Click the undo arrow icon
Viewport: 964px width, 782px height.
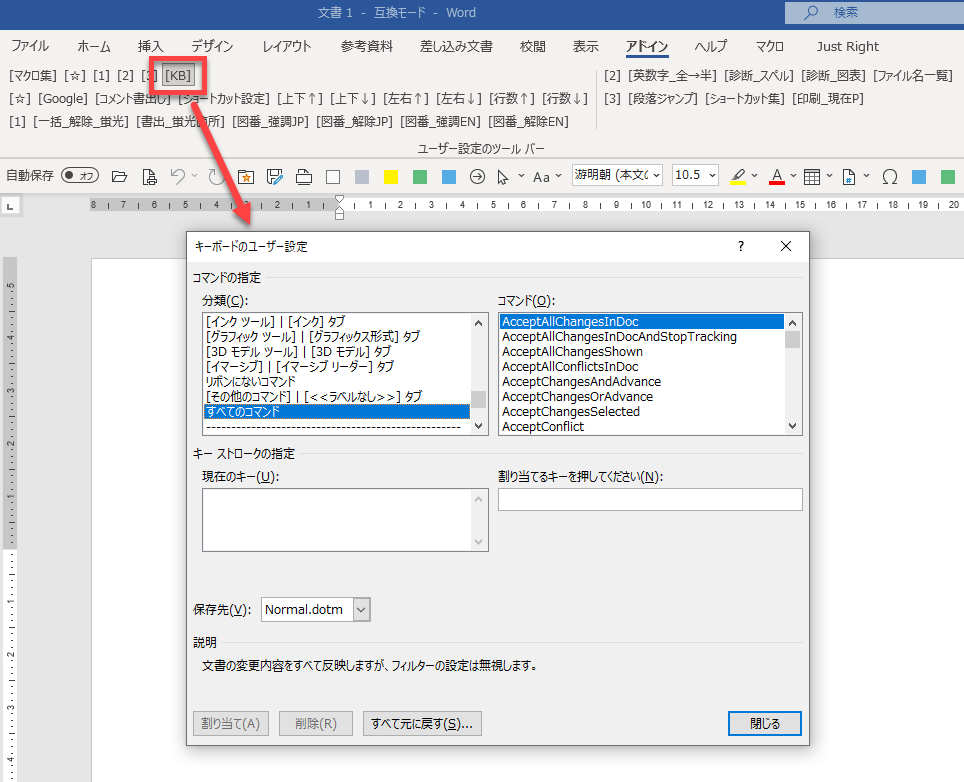pos(178,176)
